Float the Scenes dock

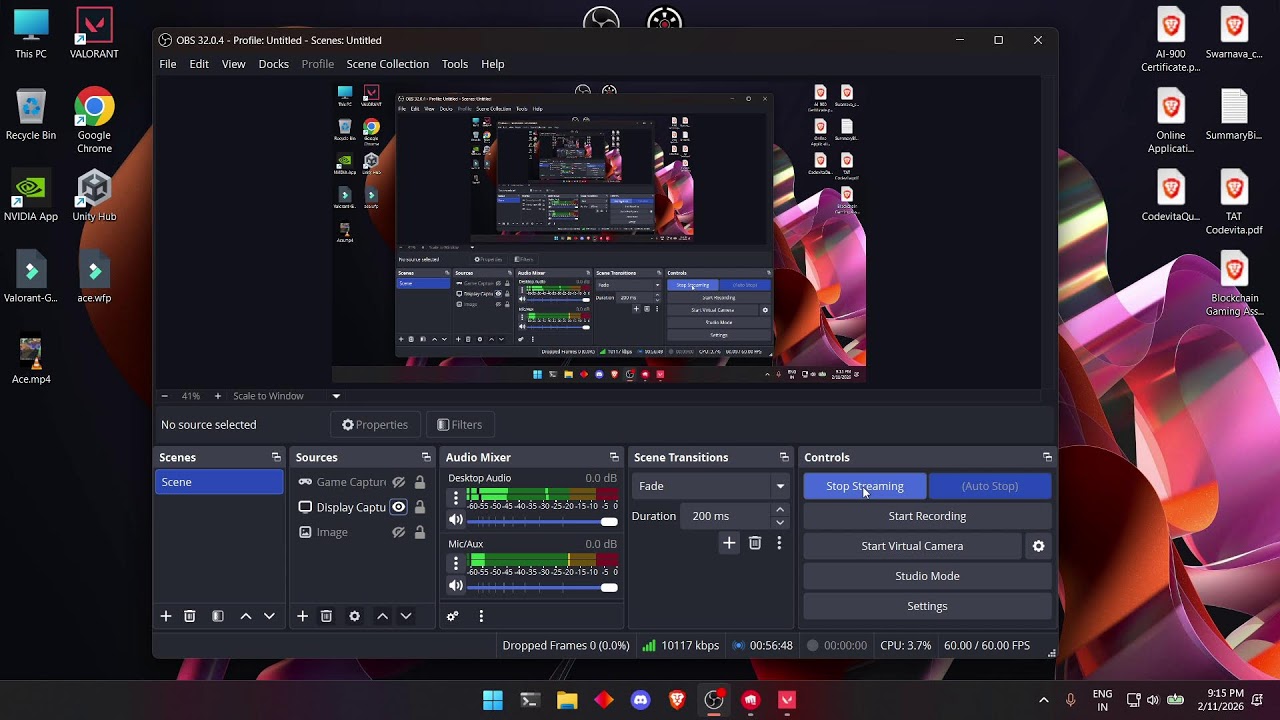(x=276, y=457)
